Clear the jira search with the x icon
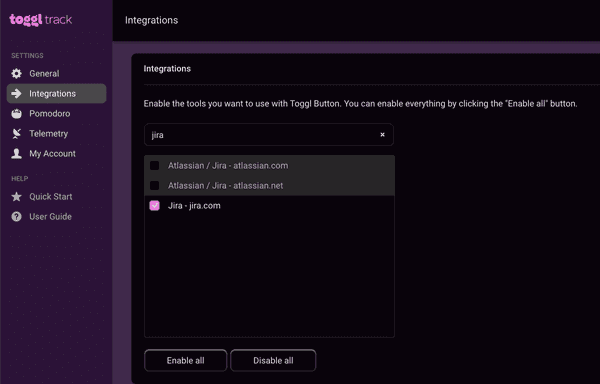Screen dimensions: 600x384 tap(382, 135)
